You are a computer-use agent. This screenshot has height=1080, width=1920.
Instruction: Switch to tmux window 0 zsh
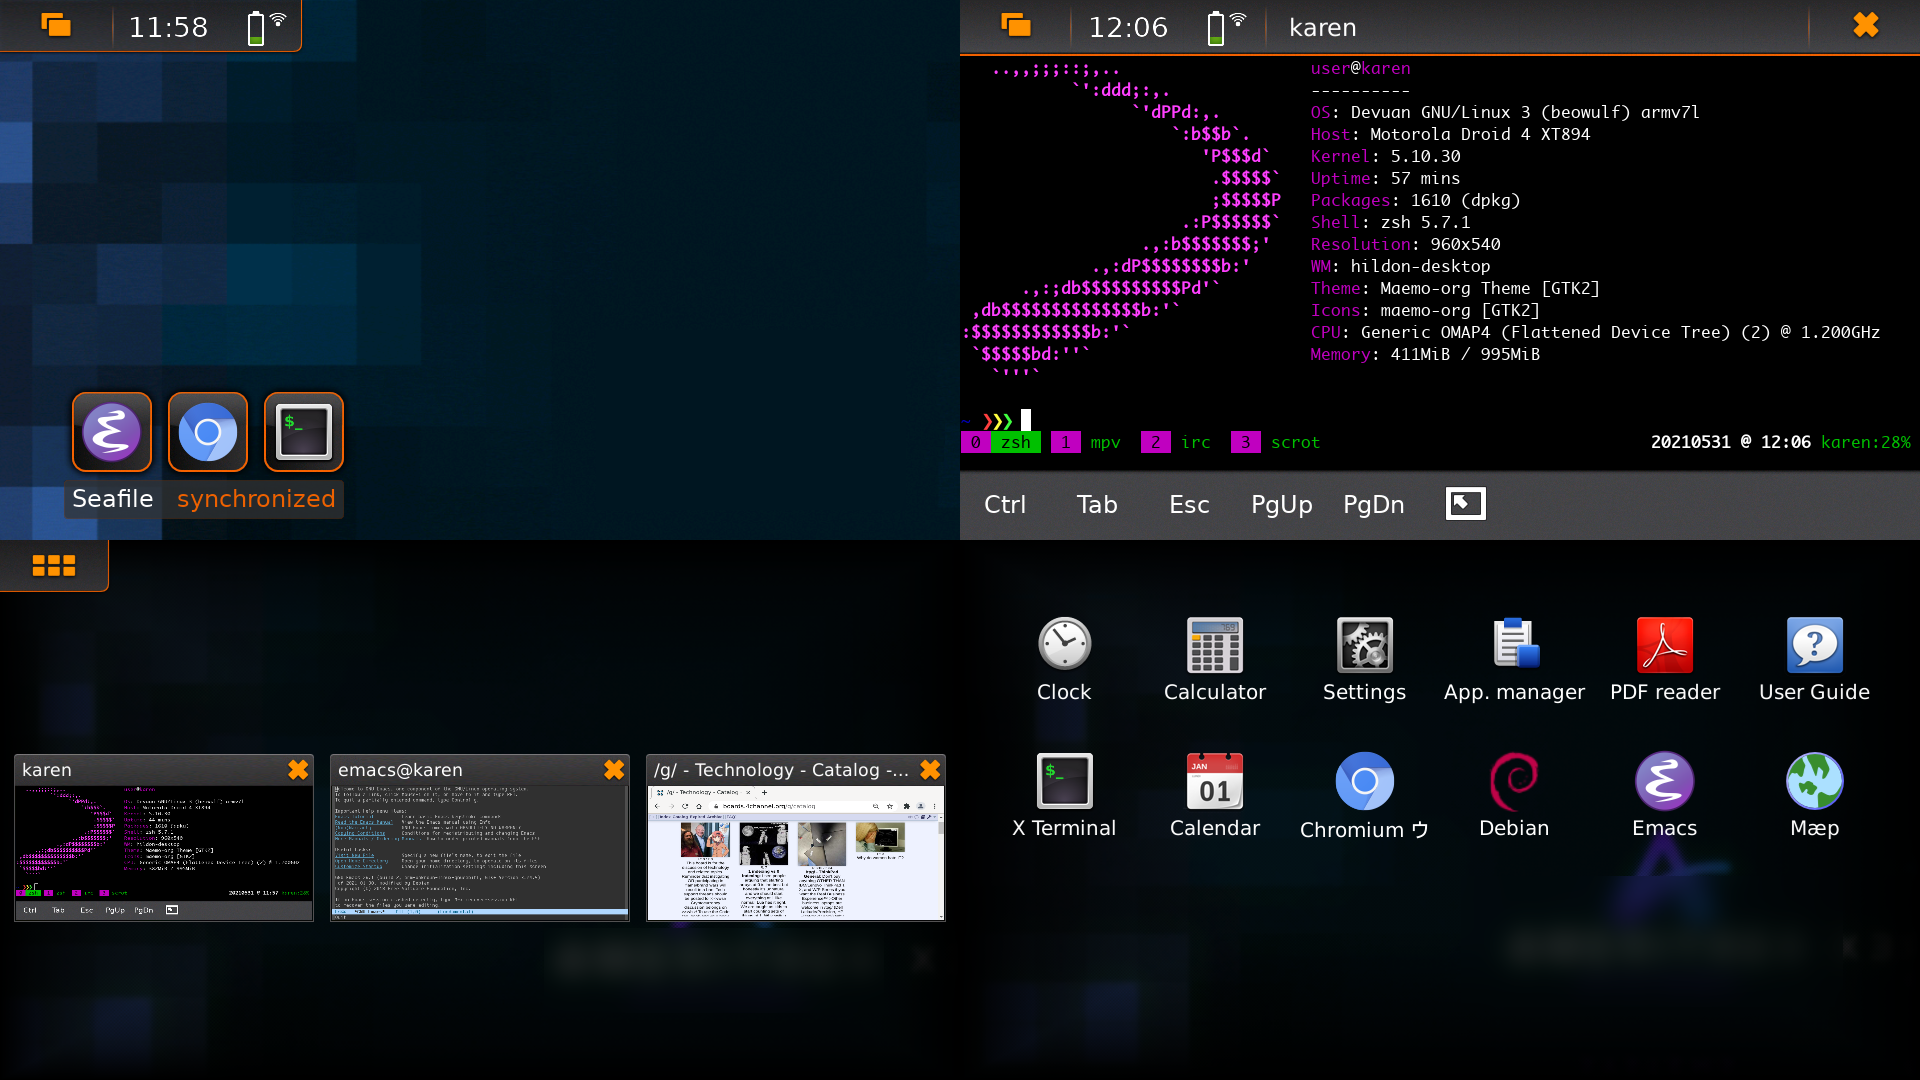pyautogui.click(x=1001, y=442)
